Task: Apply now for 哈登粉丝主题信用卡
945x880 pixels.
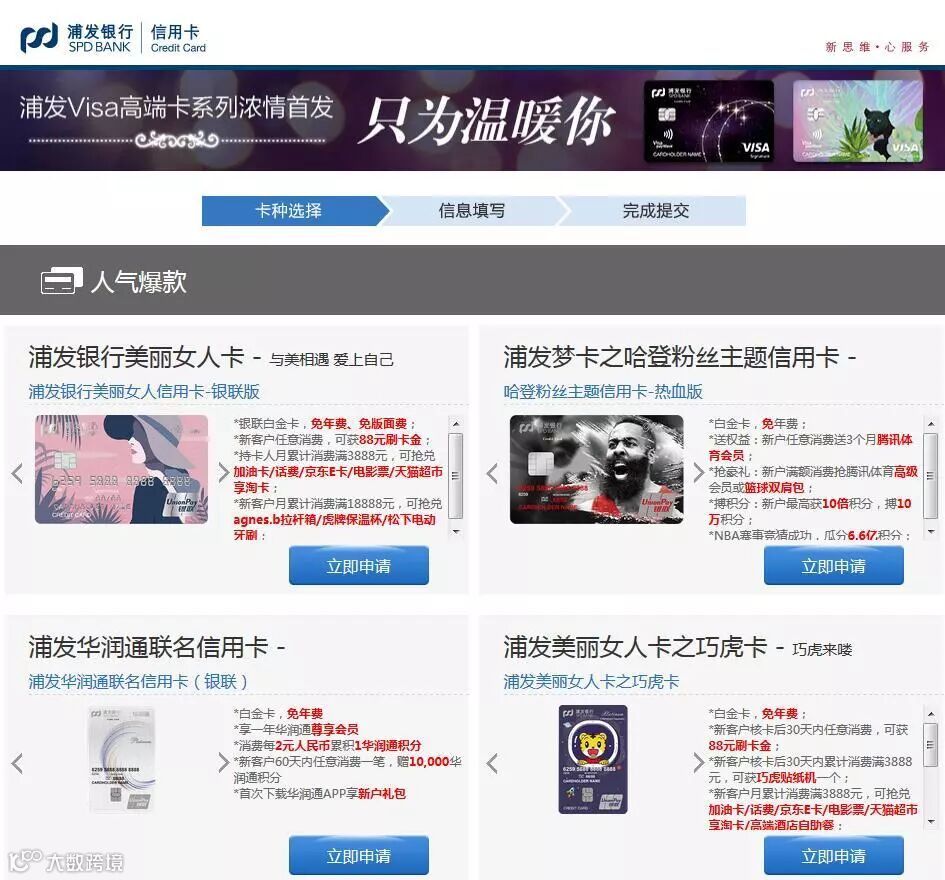Action: click(834, 566)
